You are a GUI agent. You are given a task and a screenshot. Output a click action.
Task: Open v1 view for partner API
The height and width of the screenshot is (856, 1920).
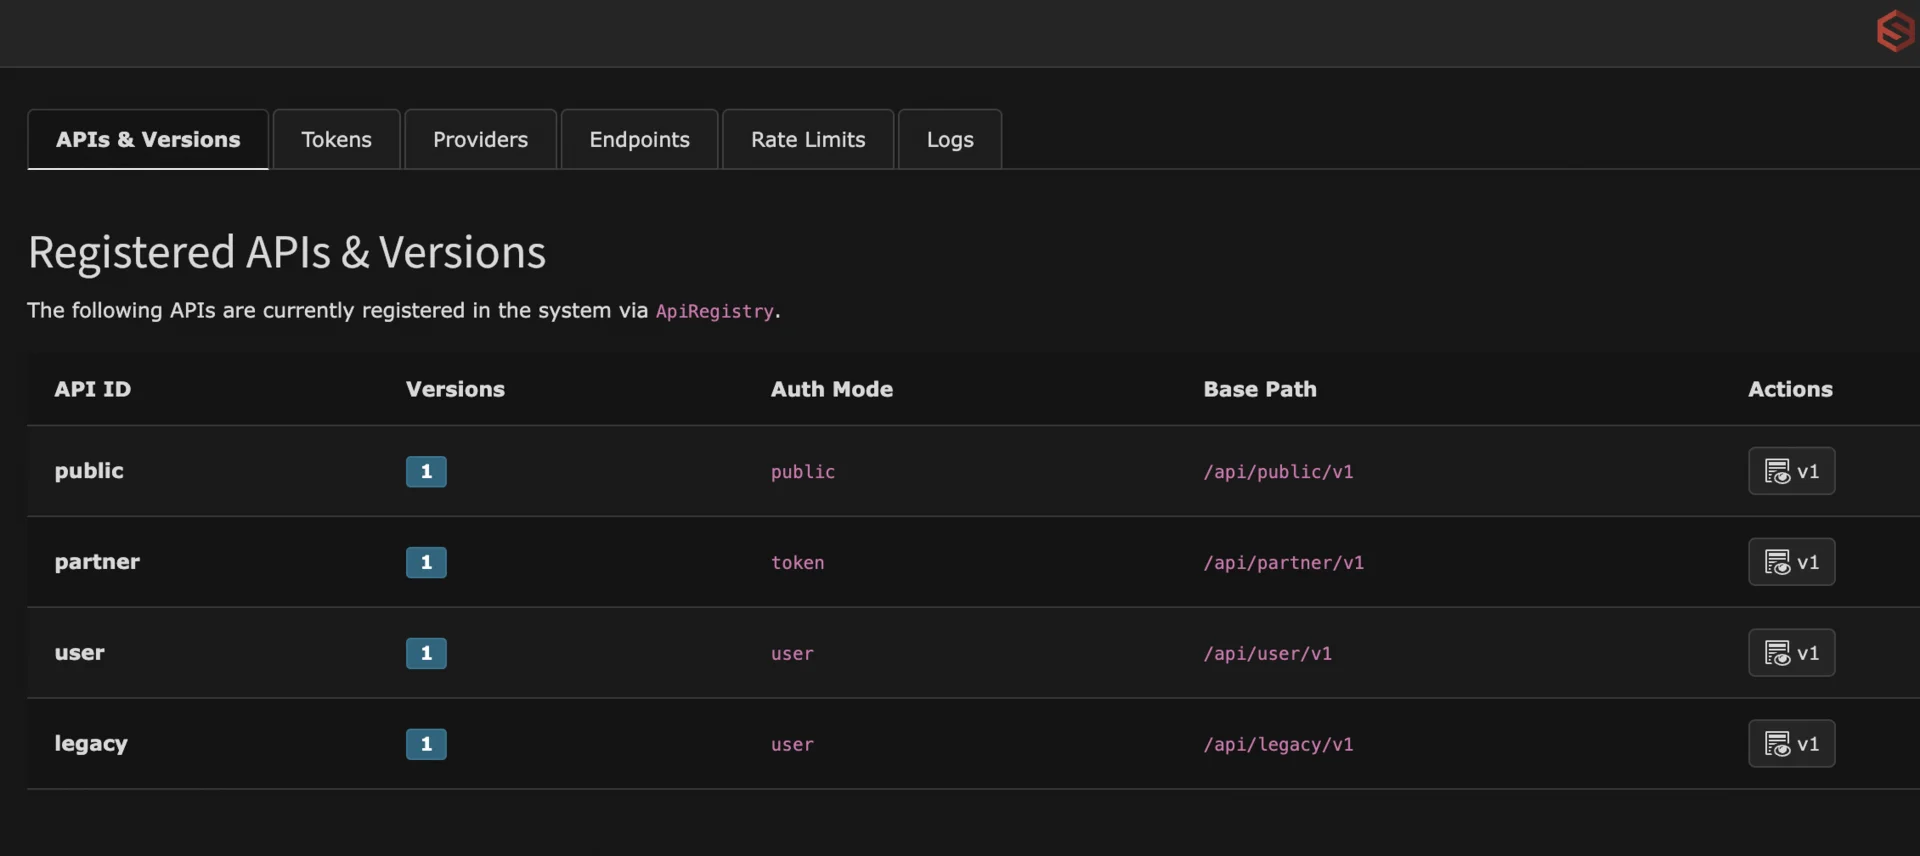click(x=1791, y=562)
